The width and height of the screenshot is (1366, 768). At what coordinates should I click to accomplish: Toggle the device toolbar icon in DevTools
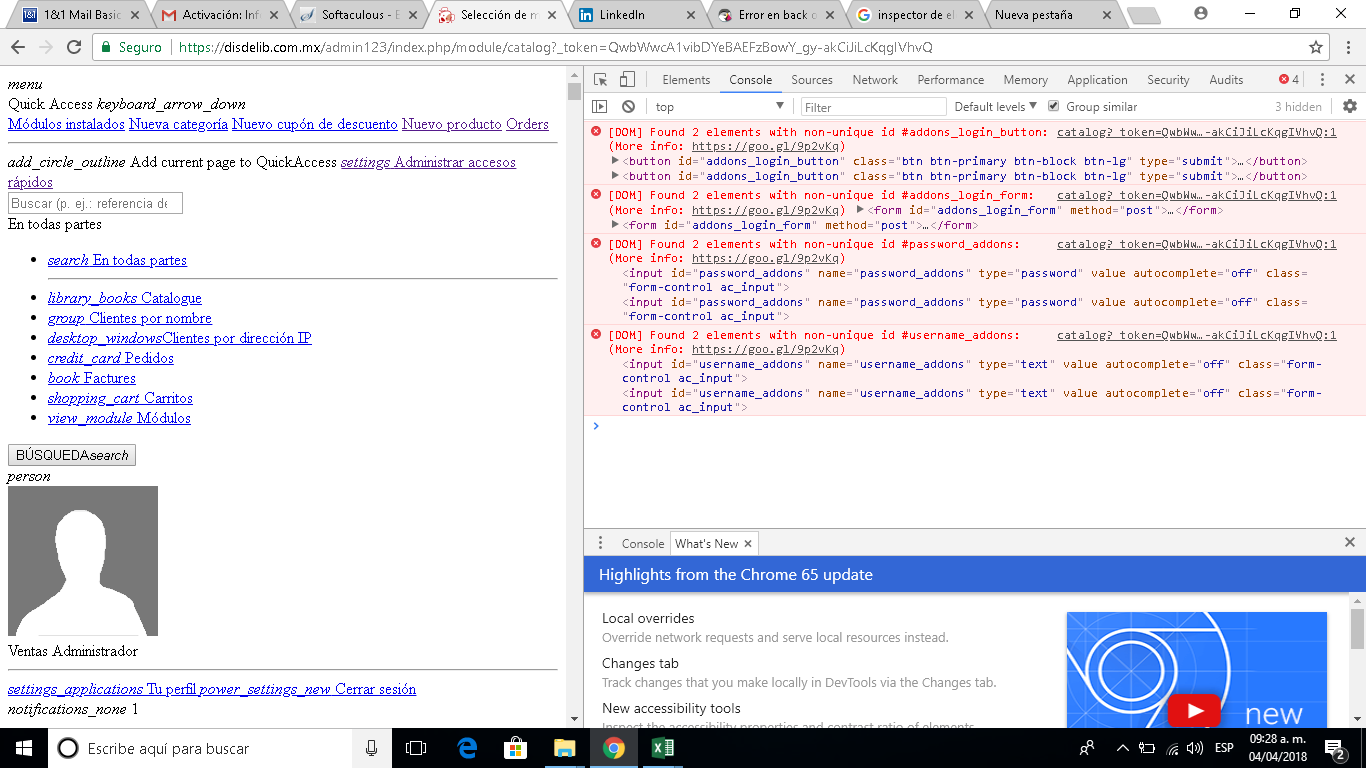click(627, 80)
